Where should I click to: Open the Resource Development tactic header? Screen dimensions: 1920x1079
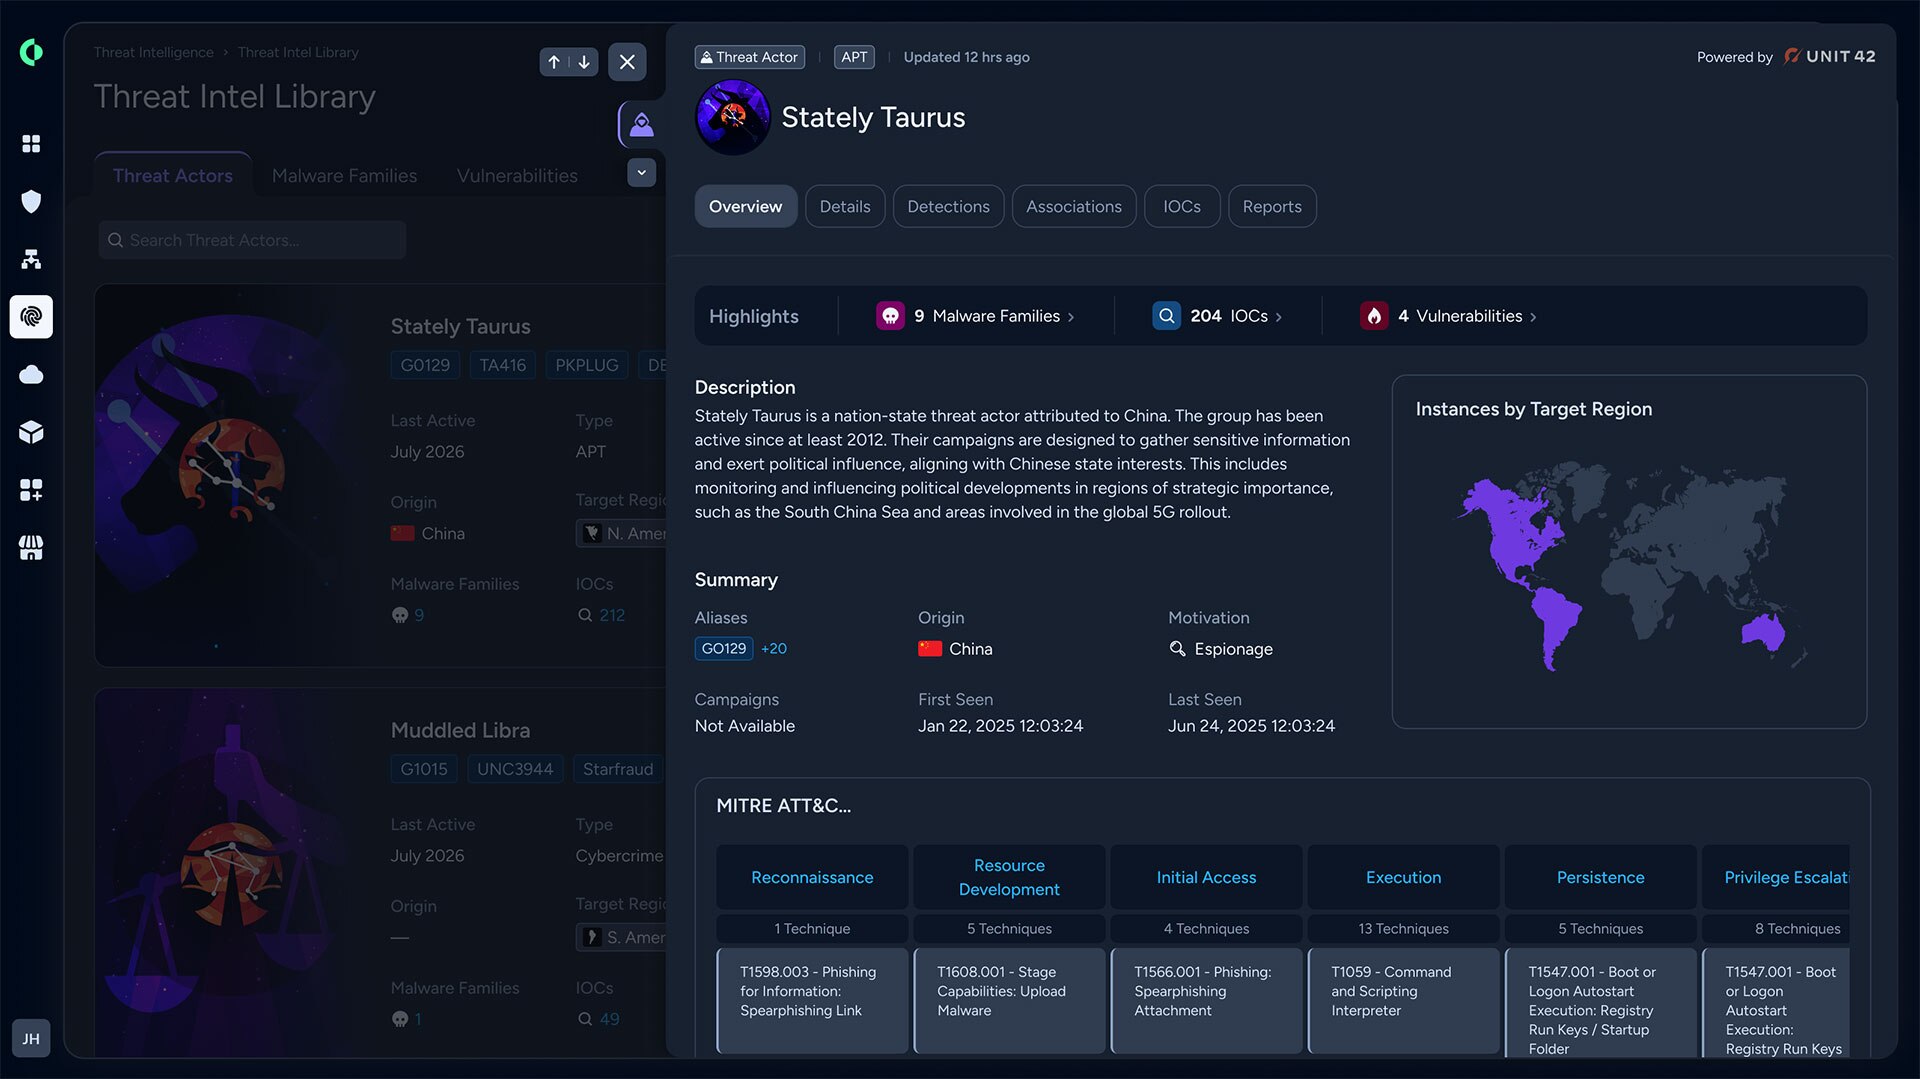[1009, 877]
